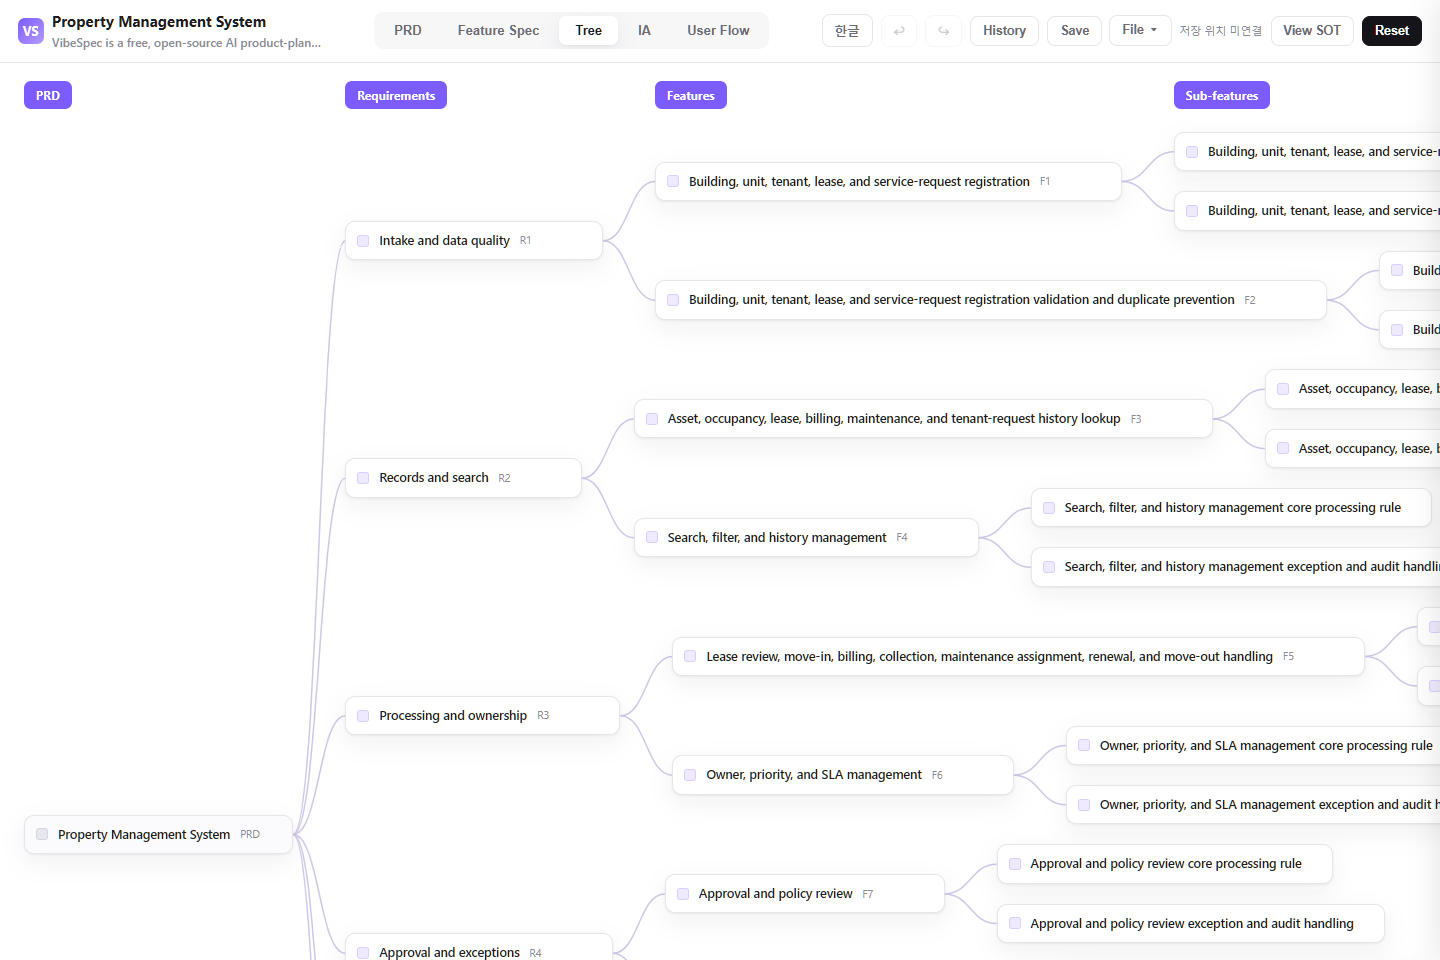The width and height of the screenshot is (1440, 960).
Task: Switch to the IA tab
Action: pyautogui.click(x=644, y=31)
